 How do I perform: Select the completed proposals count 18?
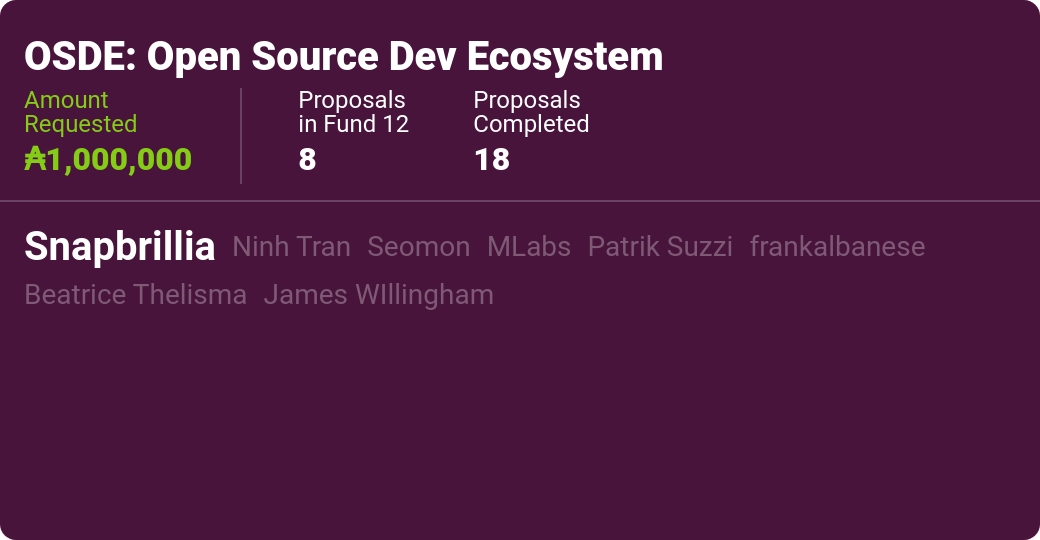coord(492,159)
